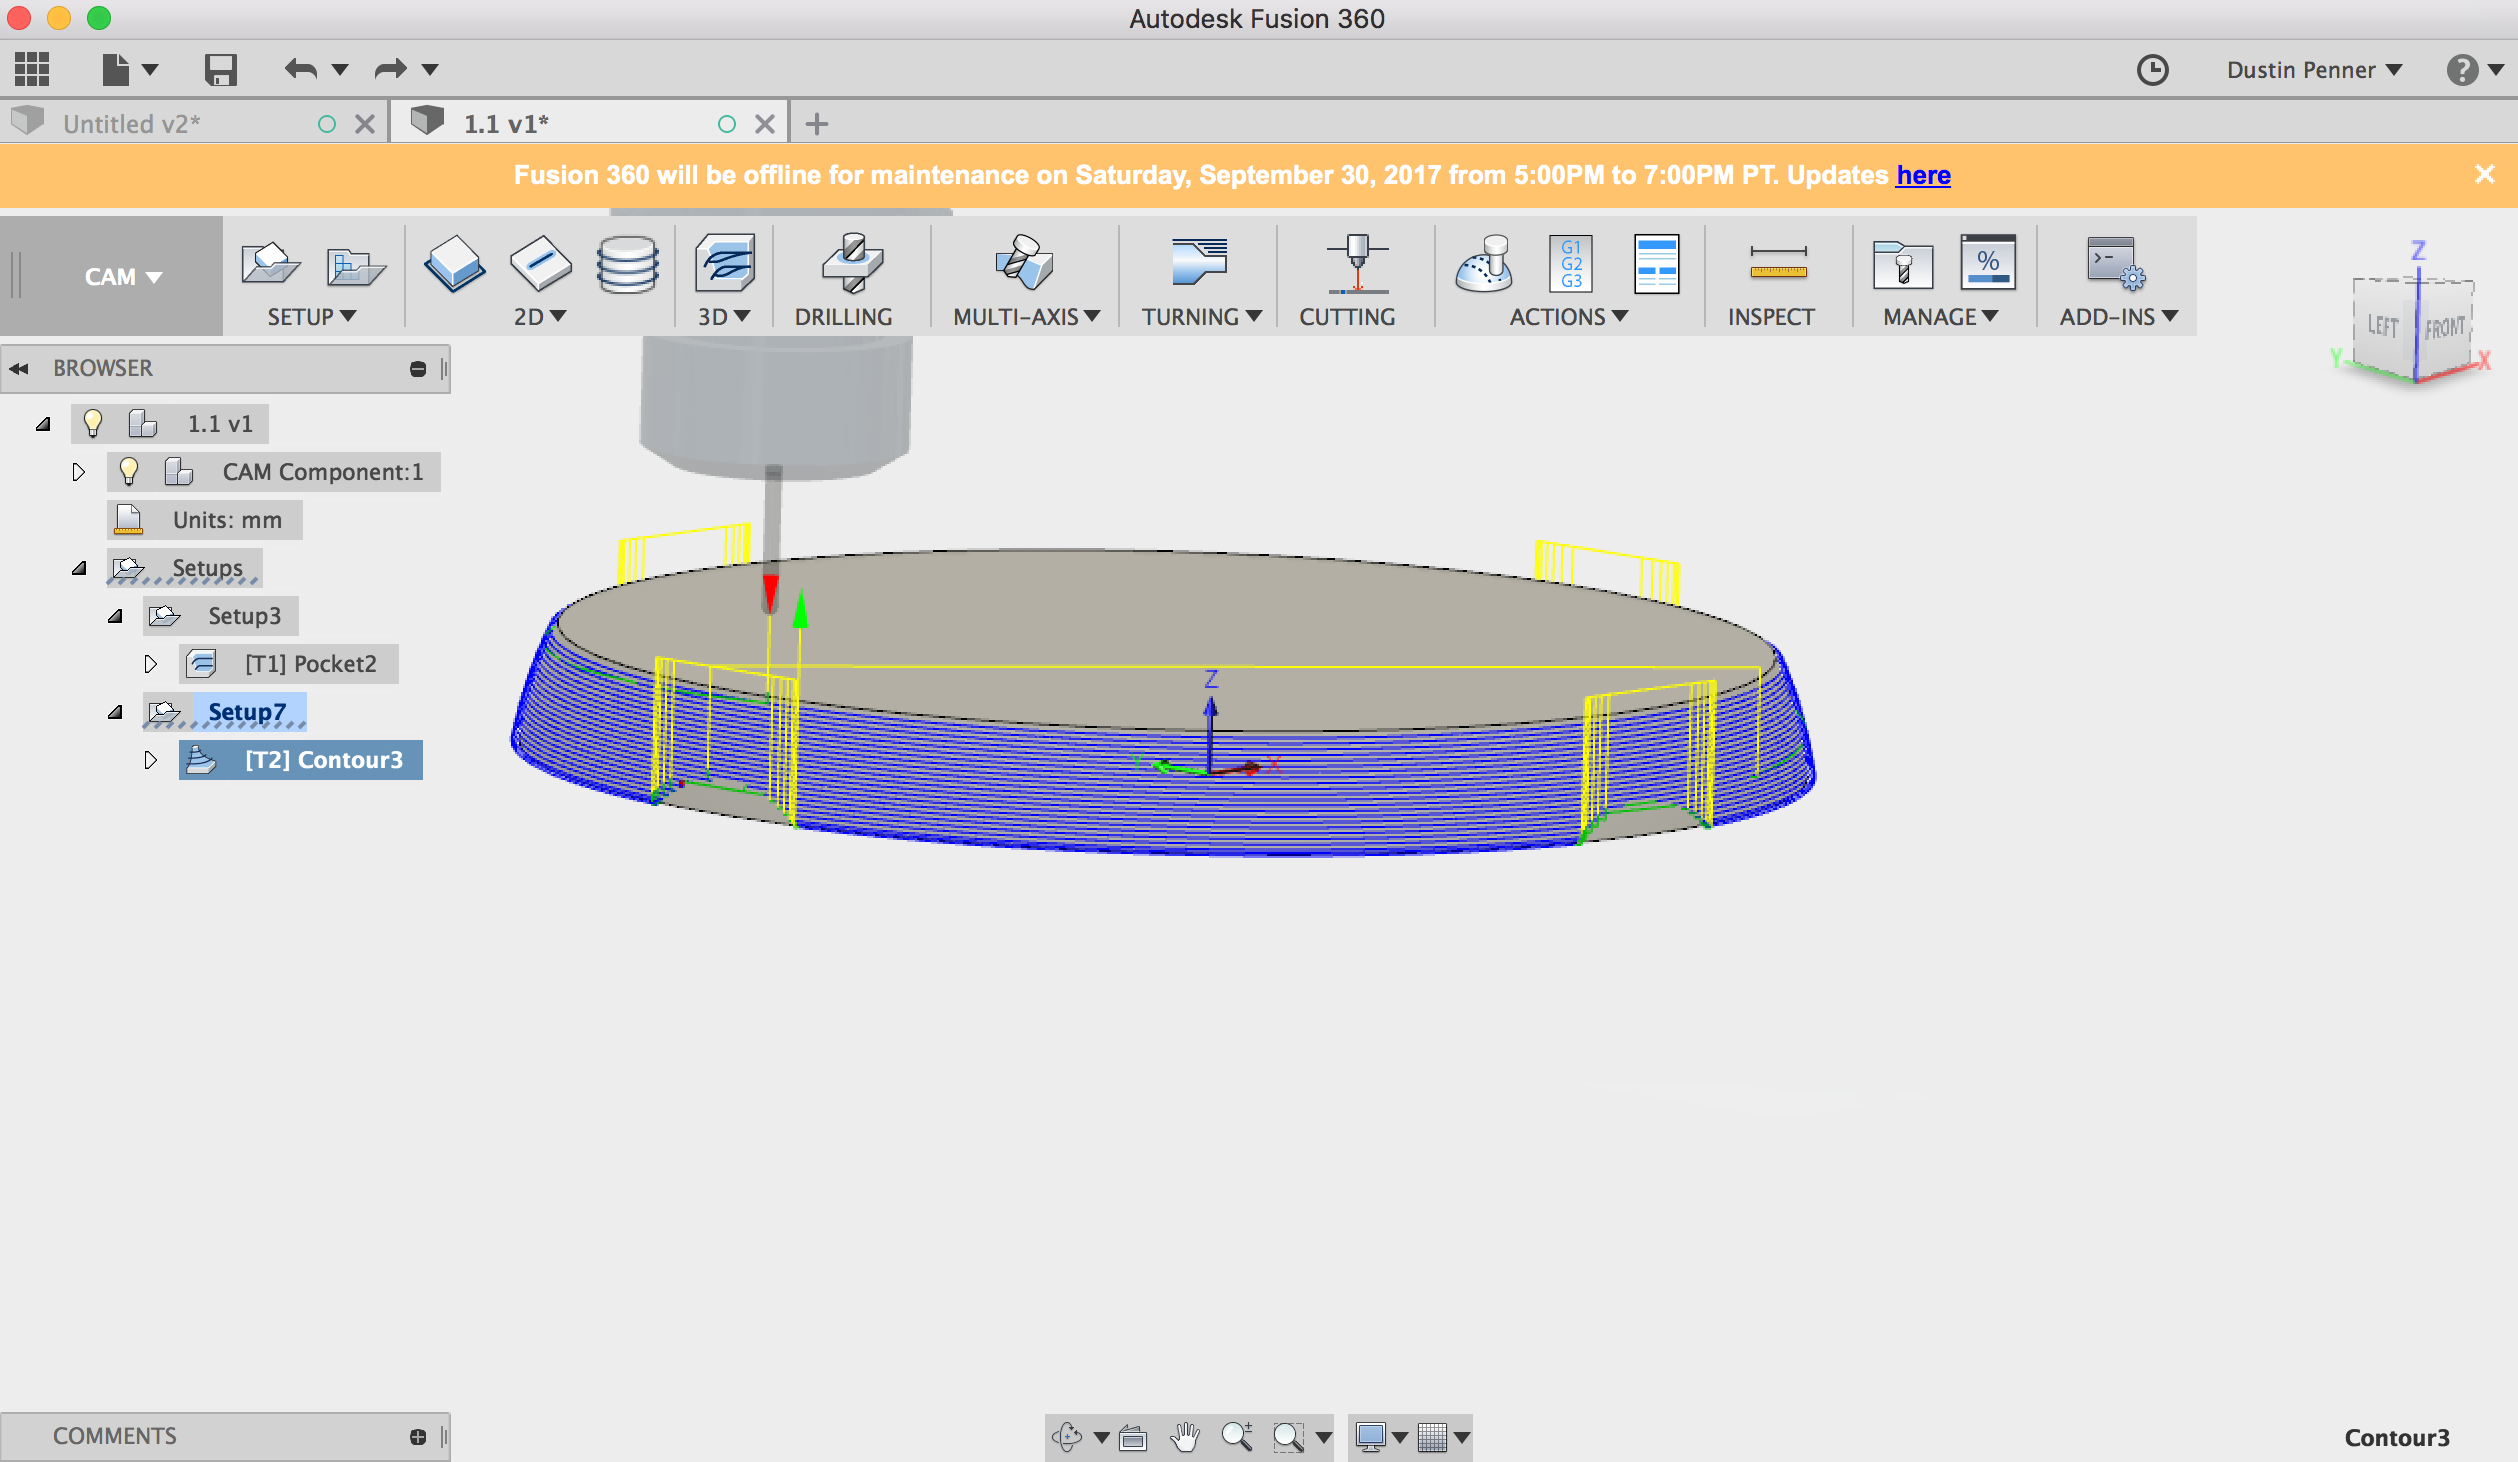Toggle visibility bulb of CAM Component:1
This screenshot has height=1462, width=2518.
point(129,471)
